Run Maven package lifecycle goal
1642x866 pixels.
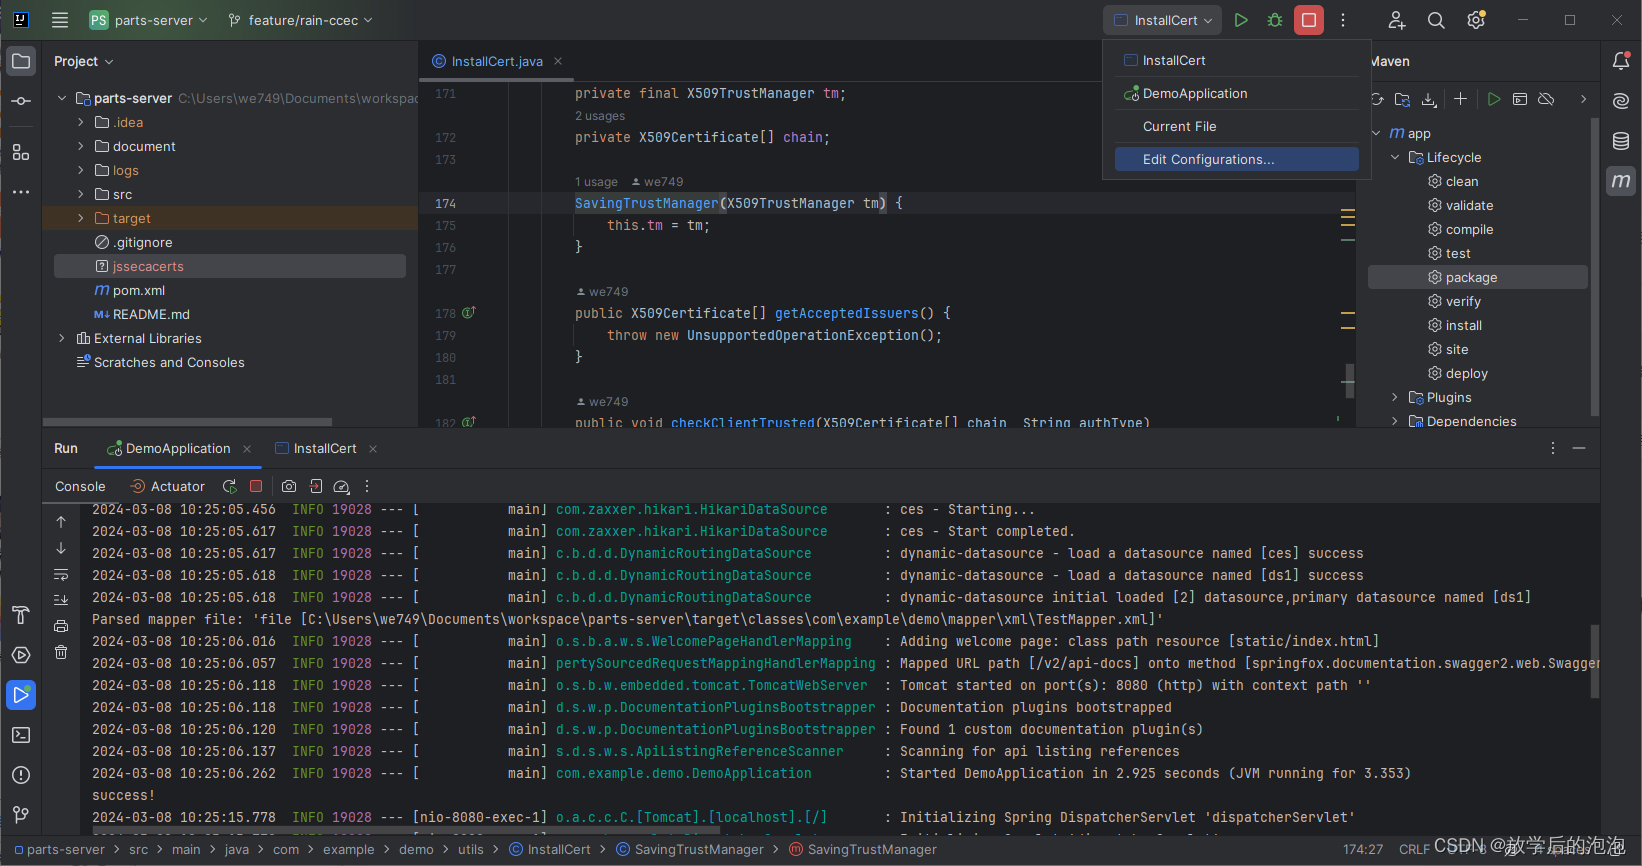click(1478, 277)
